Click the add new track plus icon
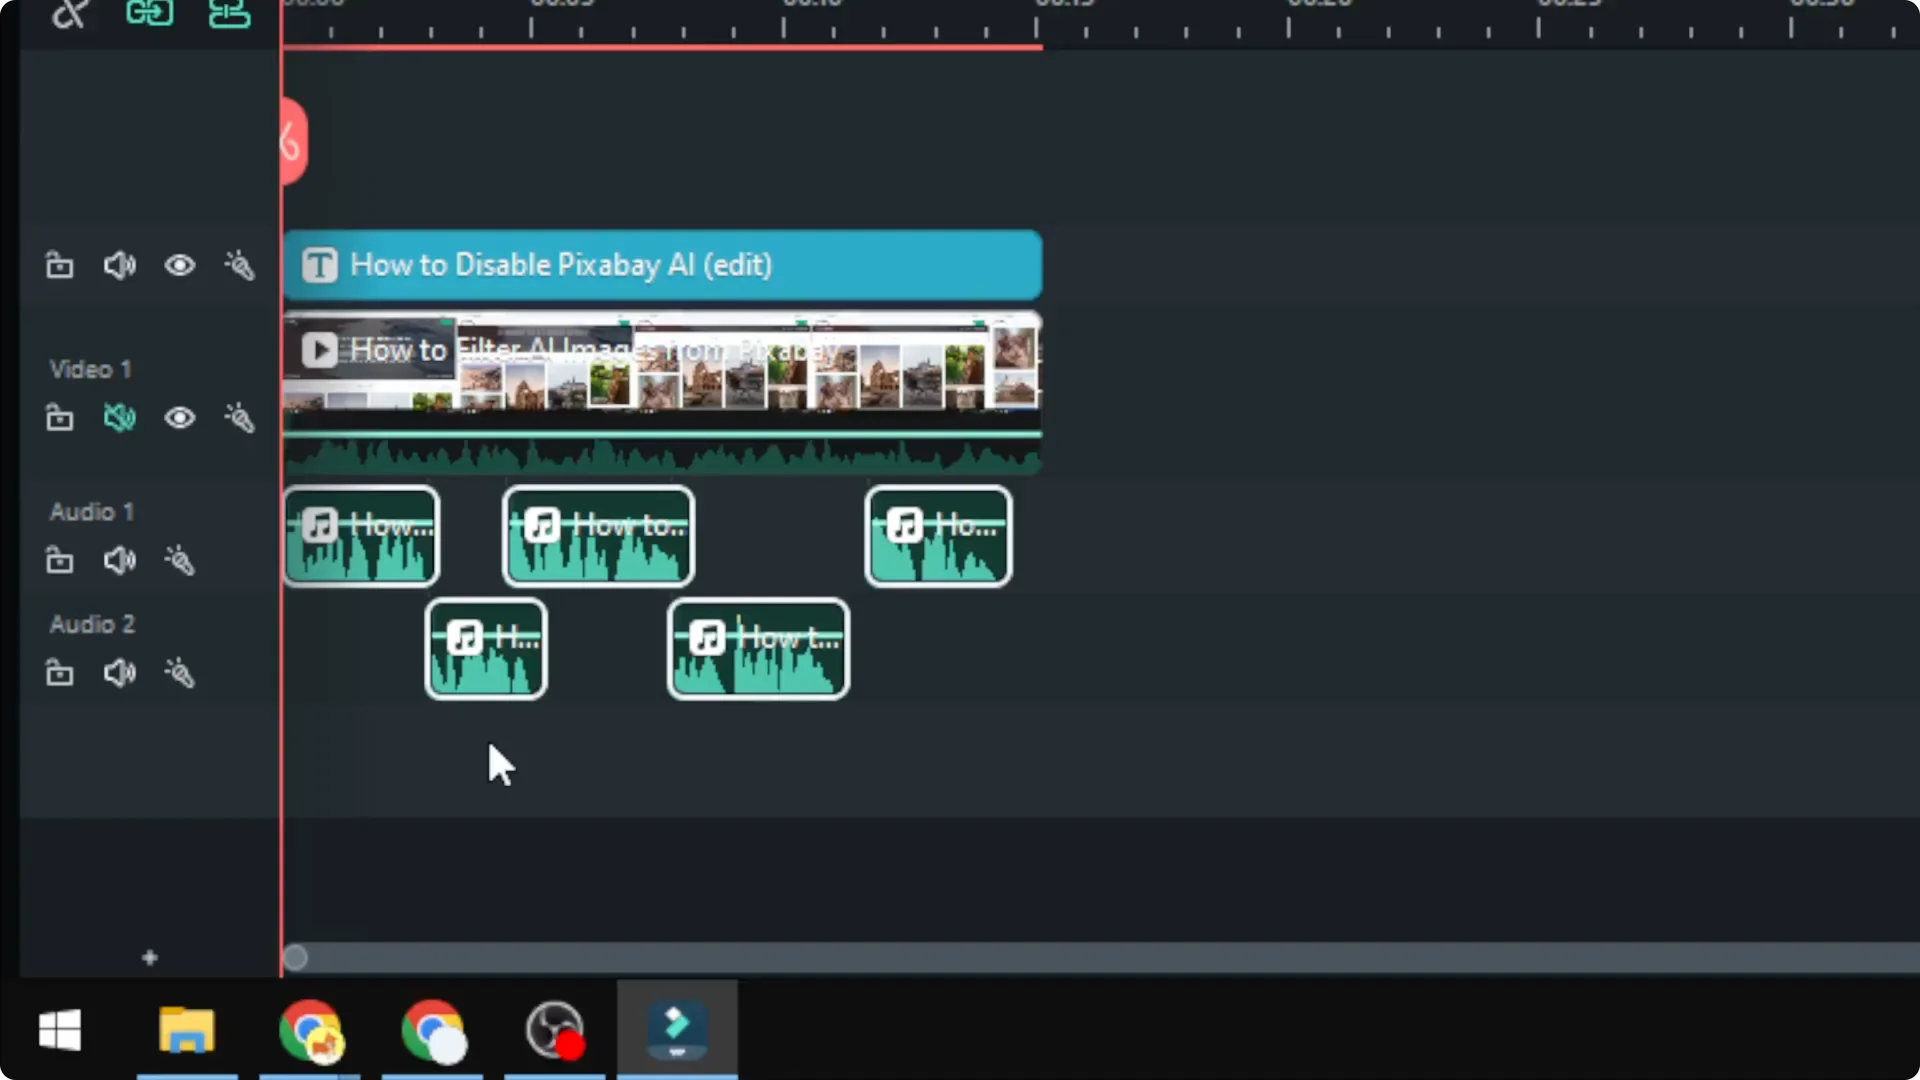The image size is (1920, 1080). click(149, 957)
